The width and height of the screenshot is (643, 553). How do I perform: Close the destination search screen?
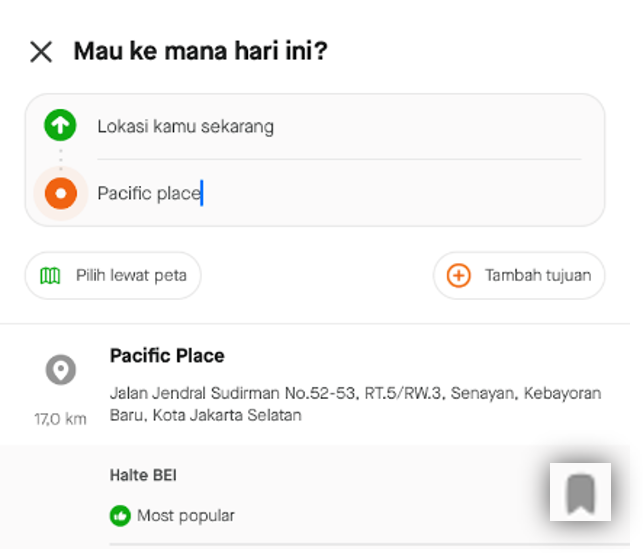pos(41,52)
